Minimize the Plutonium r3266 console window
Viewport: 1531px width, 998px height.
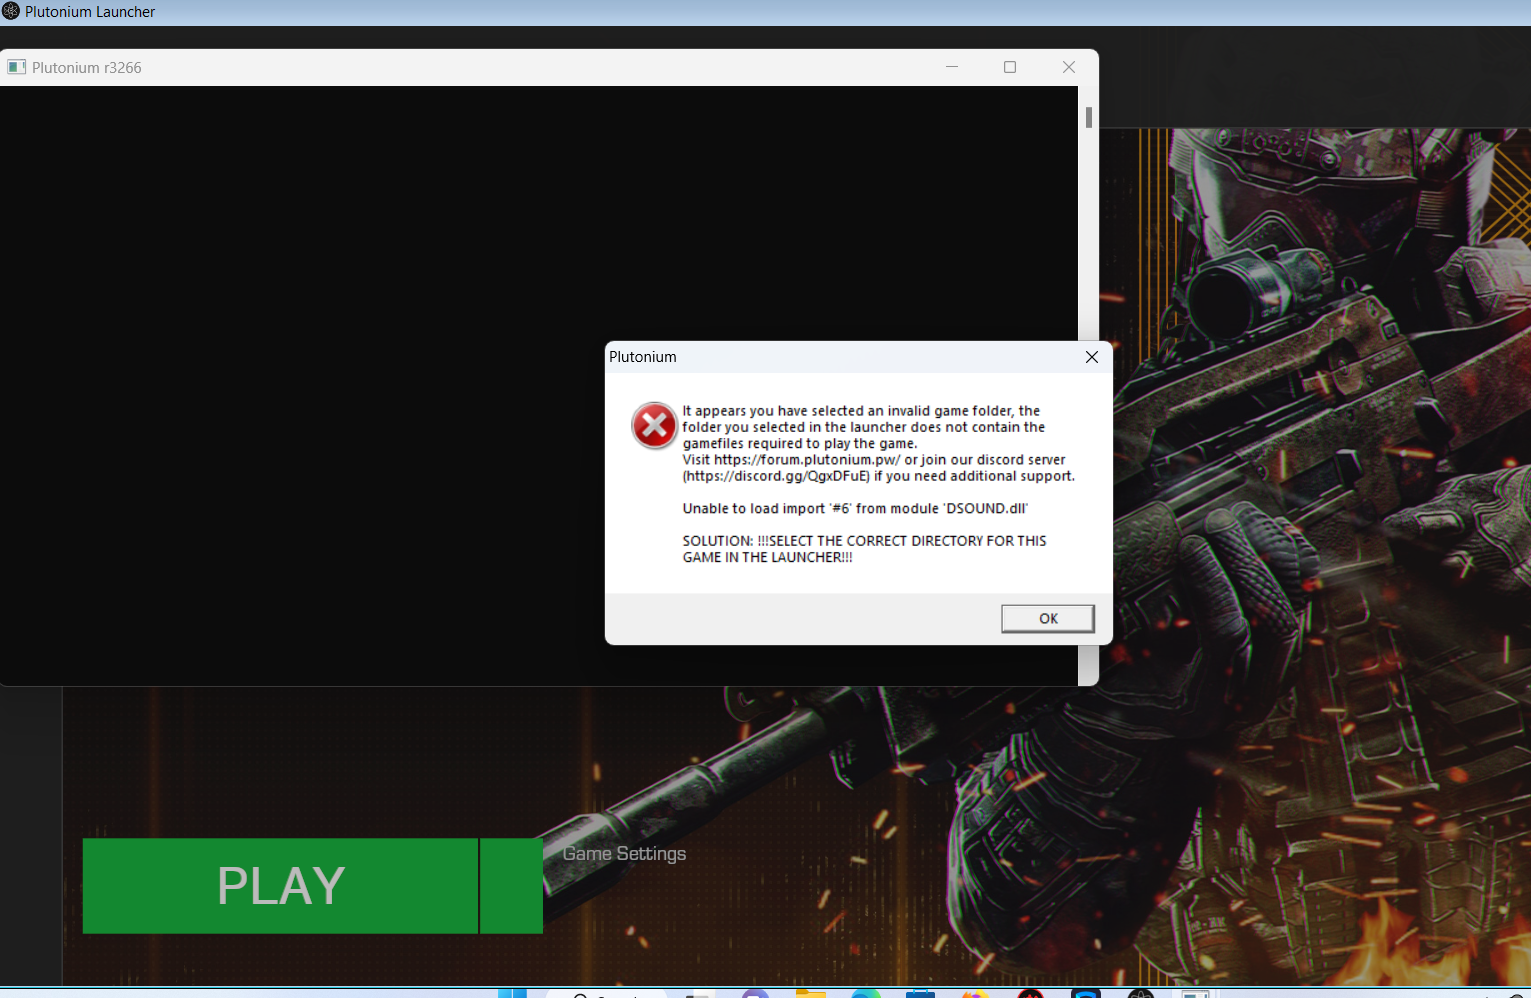(x=951, y=67)
